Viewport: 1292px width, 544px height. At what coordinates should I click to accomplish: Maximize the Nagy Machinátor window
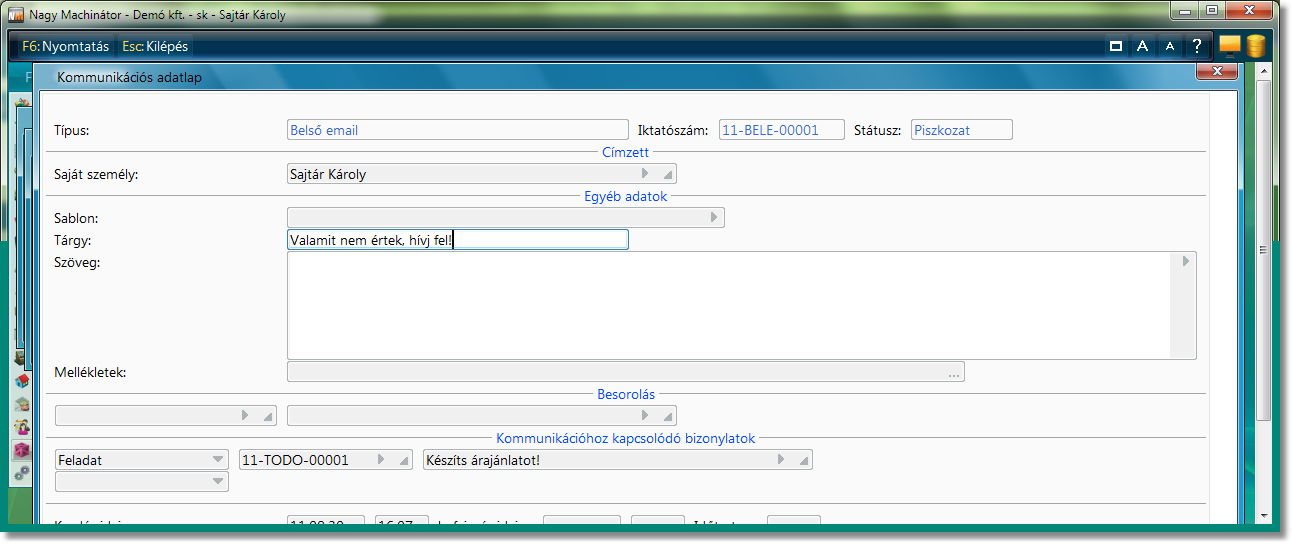1212,11
